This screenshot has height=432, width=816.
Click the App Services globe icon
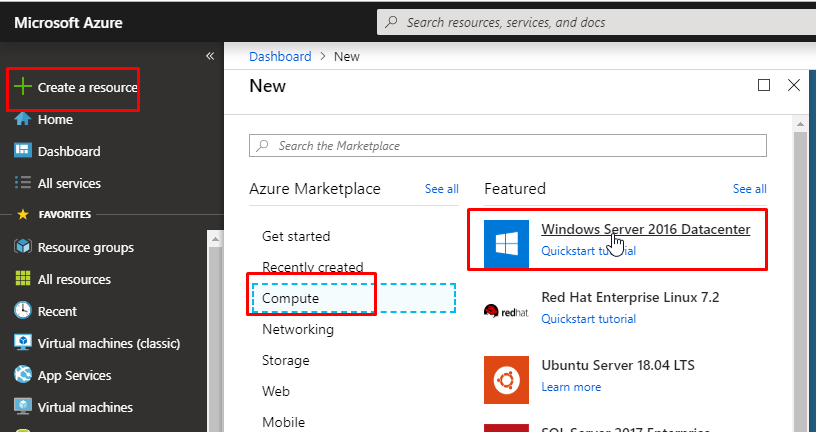[x=23, y=376]
